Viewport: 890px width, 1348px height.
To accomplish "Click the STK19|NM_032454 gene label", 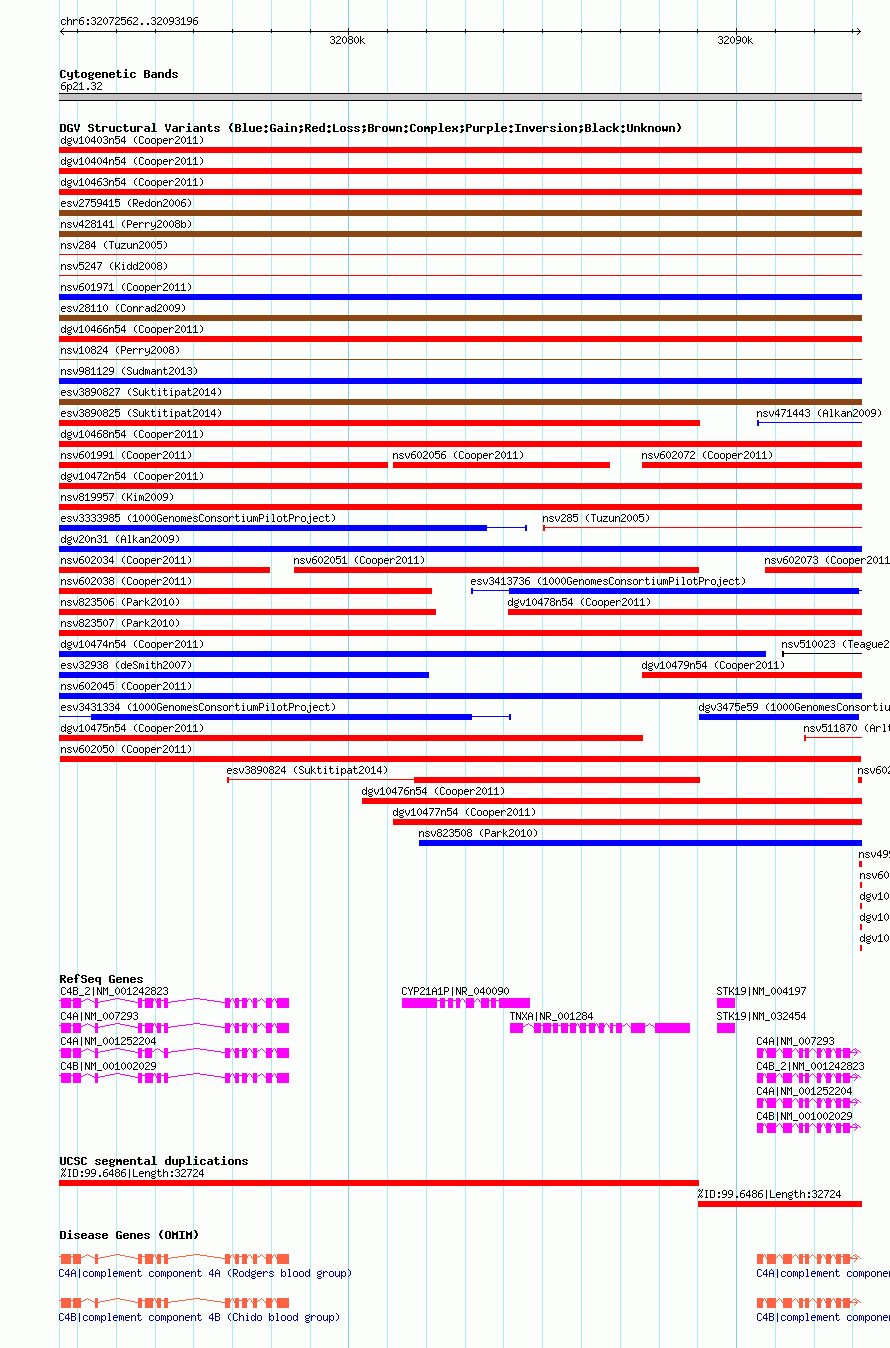I will (761, 1016).
